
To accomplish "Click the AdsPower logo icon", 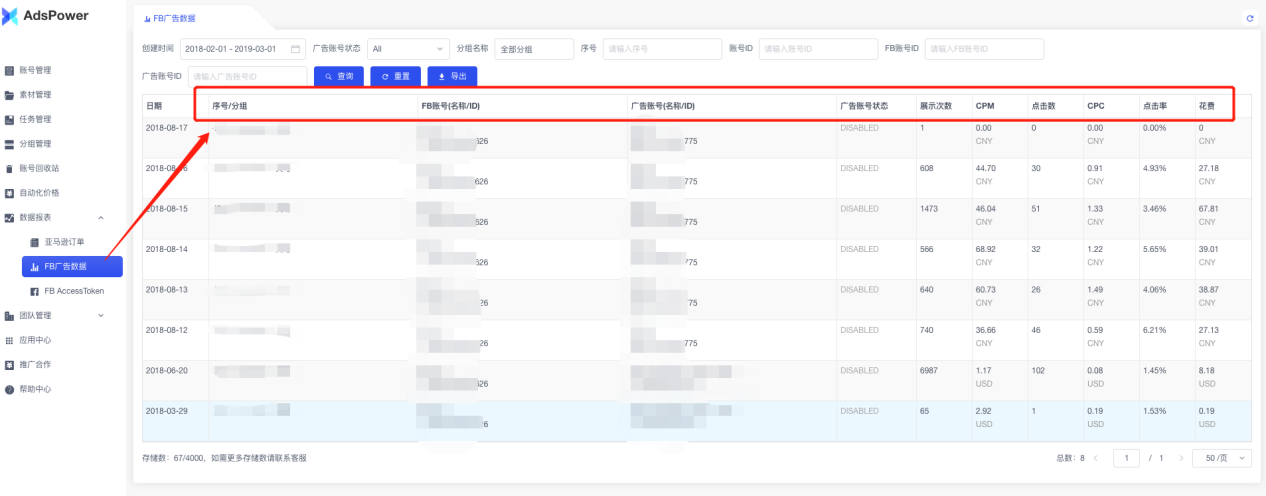I will 11,16.
